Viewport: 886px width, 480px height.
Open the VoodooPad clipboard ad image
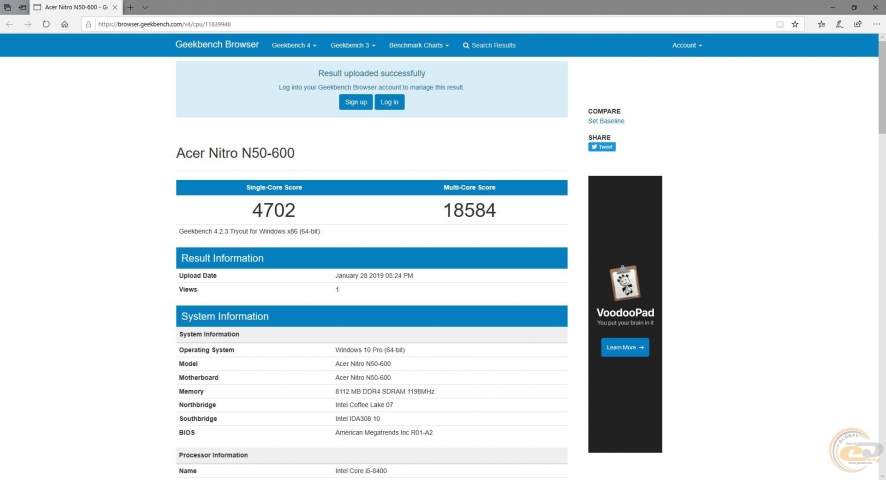tap(625, 283)
